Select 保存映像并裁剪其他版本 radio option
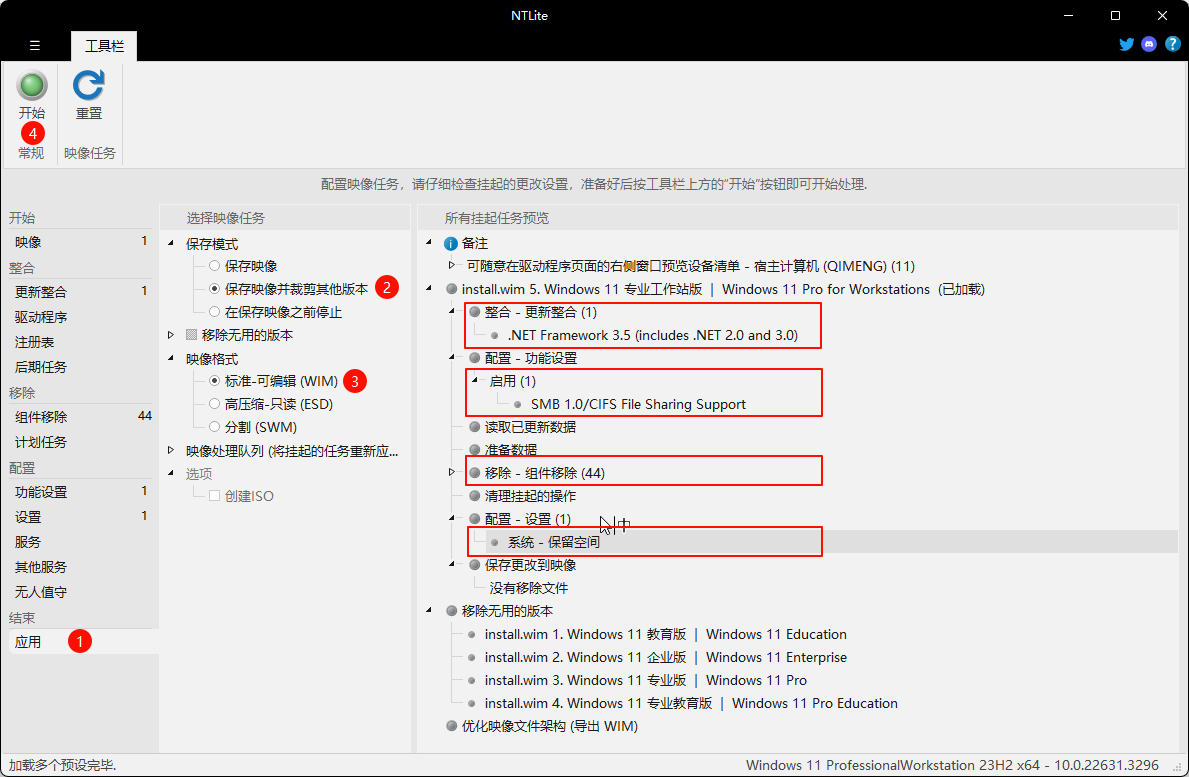The width and height of the screenshot is (1189, 777). [x=215, y=289]
